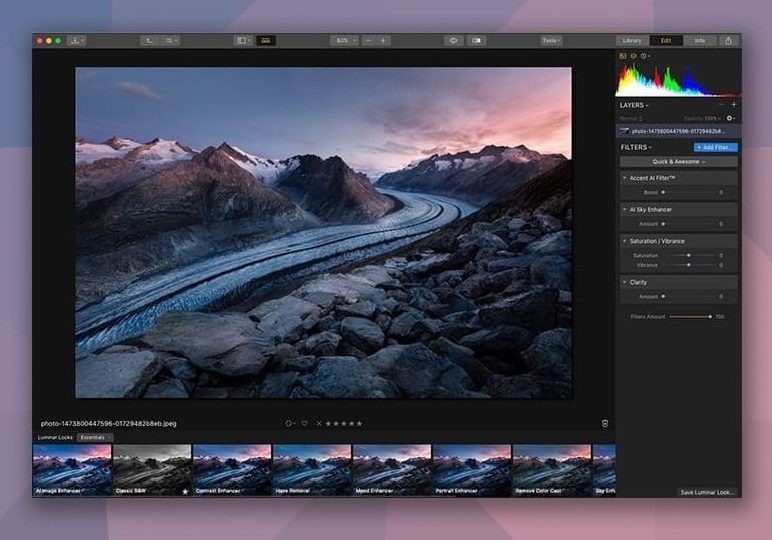Select the photo-1473800447596 layer row

pos(678,131)
